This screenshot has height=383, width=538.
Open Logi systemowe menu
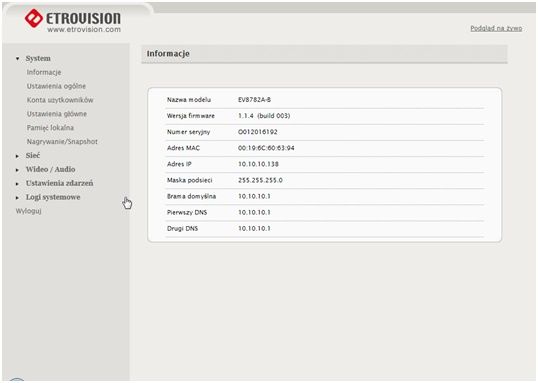(53, 197)
